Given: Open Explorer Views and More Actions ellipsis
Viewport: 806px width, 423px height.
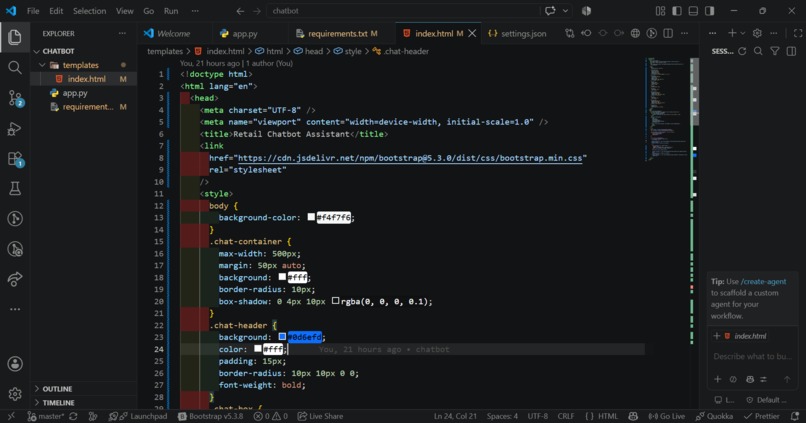Looking at the screenshot, I should pyautogui.click(x=122, y=33).
